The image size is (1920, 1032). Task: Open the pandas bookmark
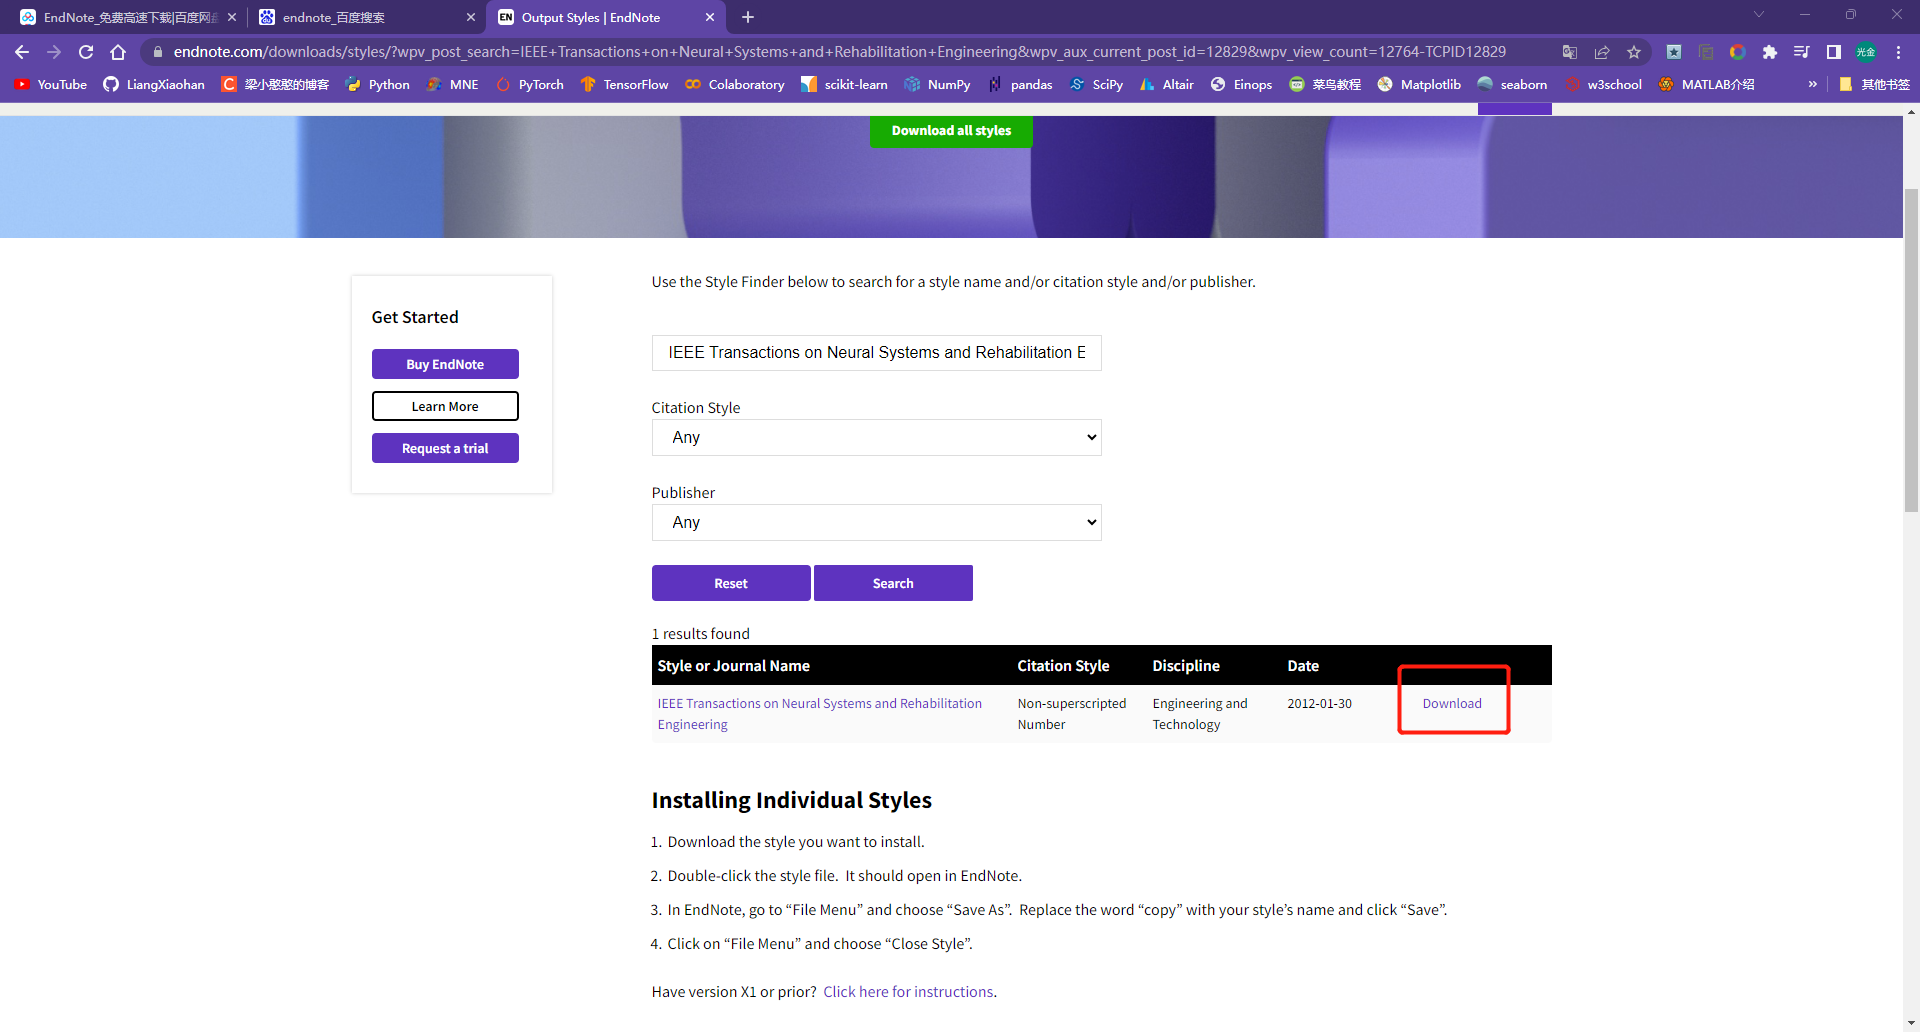coord(1020,85)
